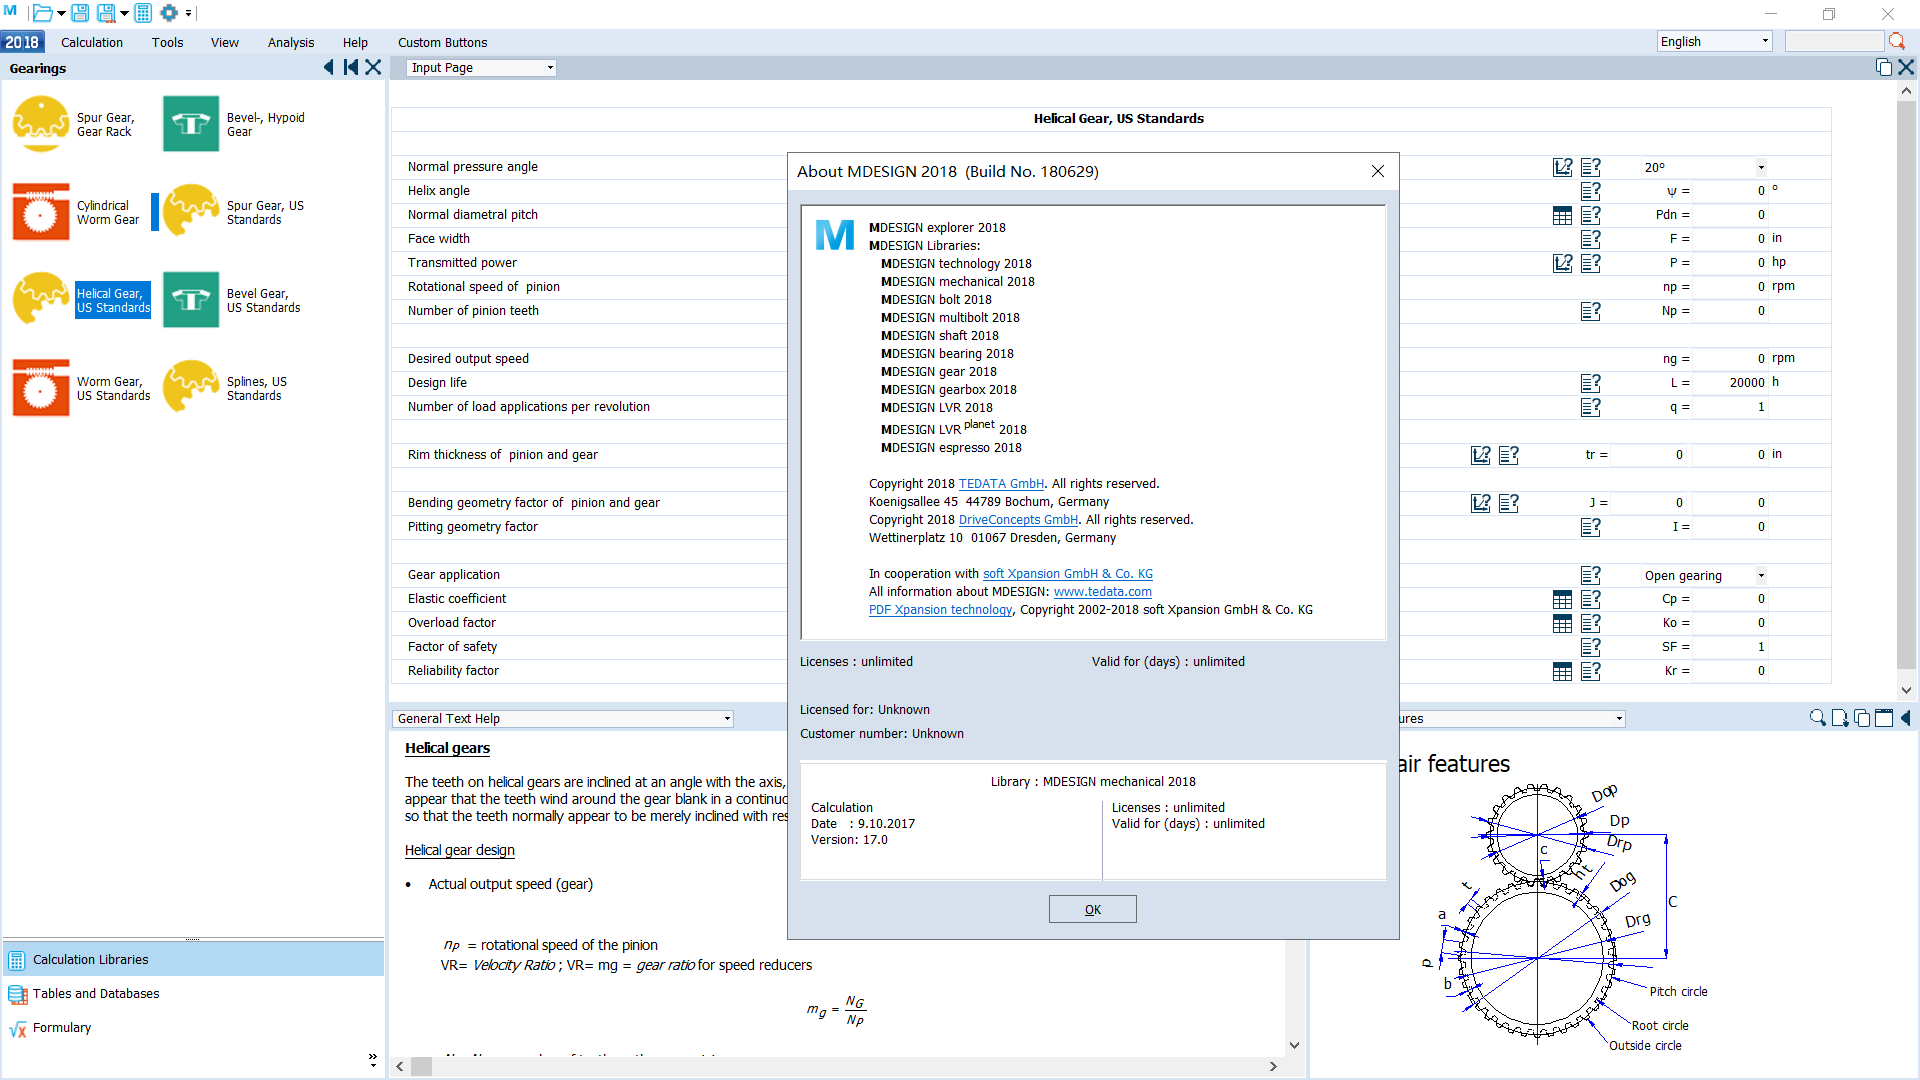Click the calculator toolbar icon
1920x1080 pixels.
click(x=143, y=13)
